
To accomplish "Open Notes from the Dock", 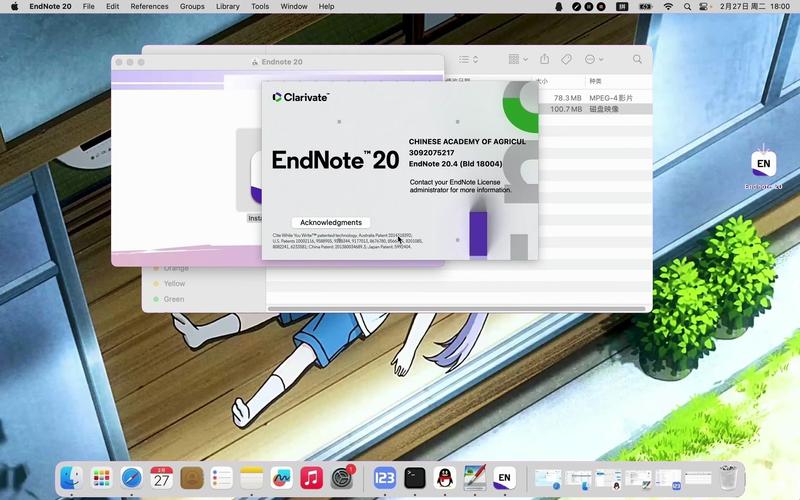I will click(252, 478).
